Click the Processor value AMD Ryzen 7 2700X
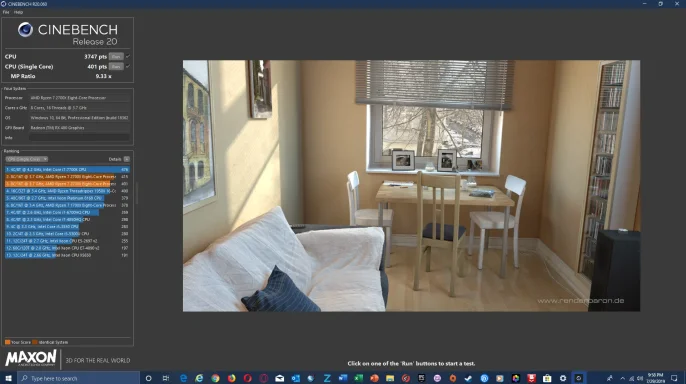Screen dimensions: 686x384 click(x=80, y=98)
